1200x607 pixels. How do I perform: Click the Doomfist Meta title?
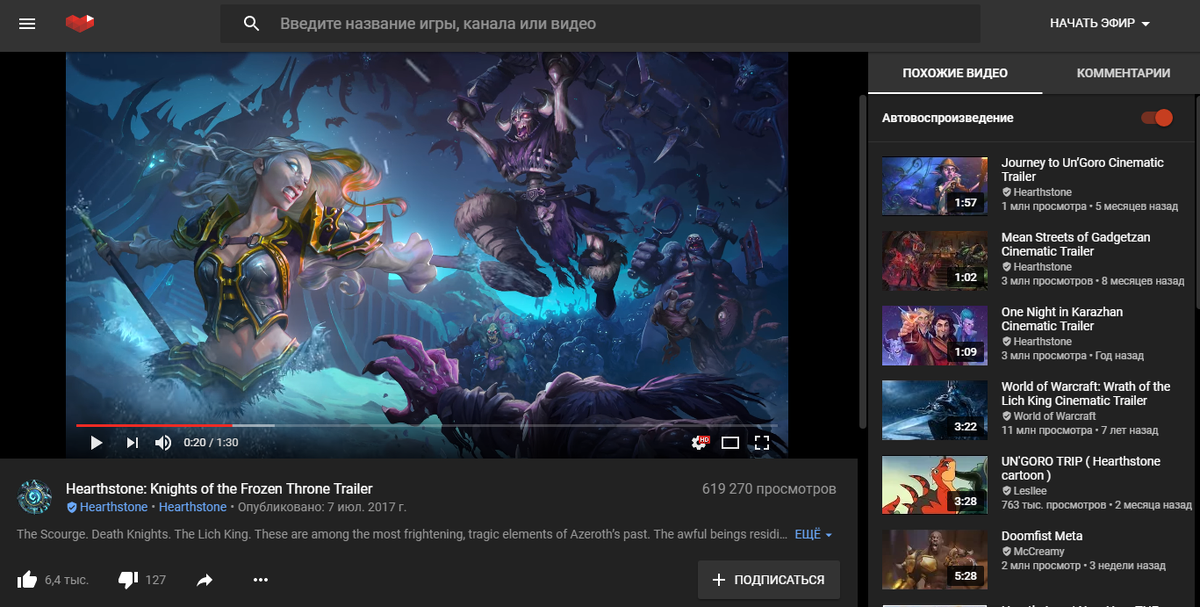1042,536
